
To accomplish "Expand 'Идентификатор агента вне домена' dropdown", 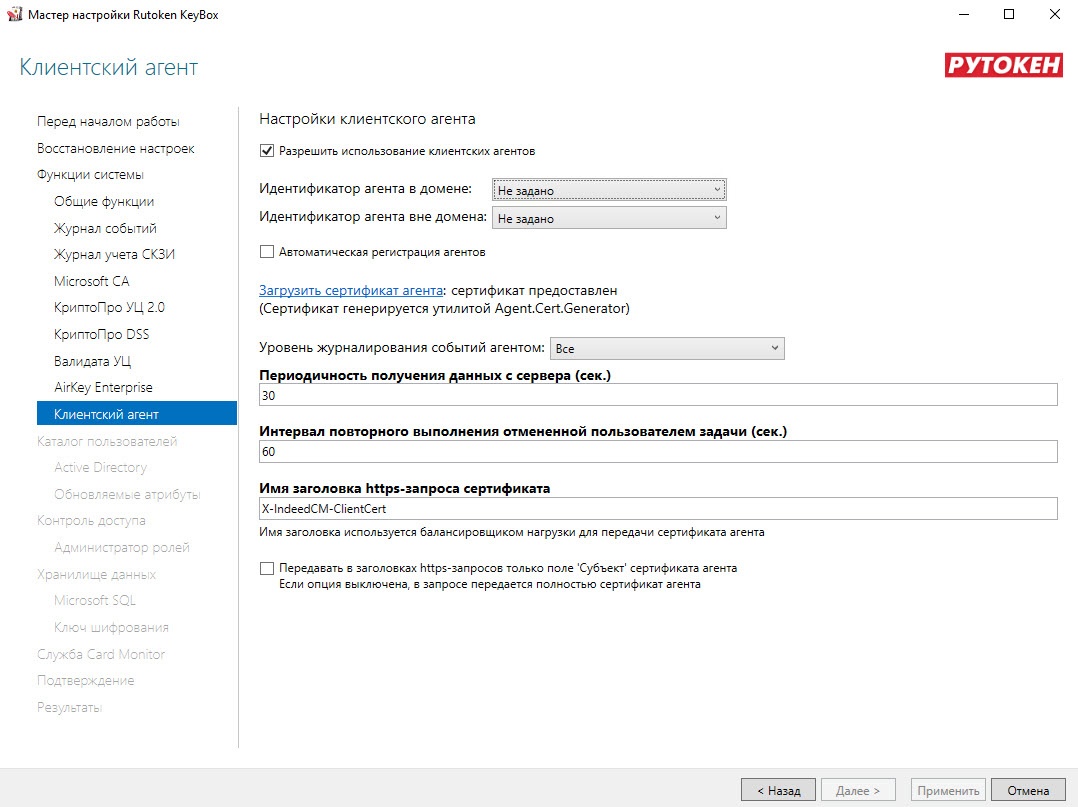I will coord(608,218).
